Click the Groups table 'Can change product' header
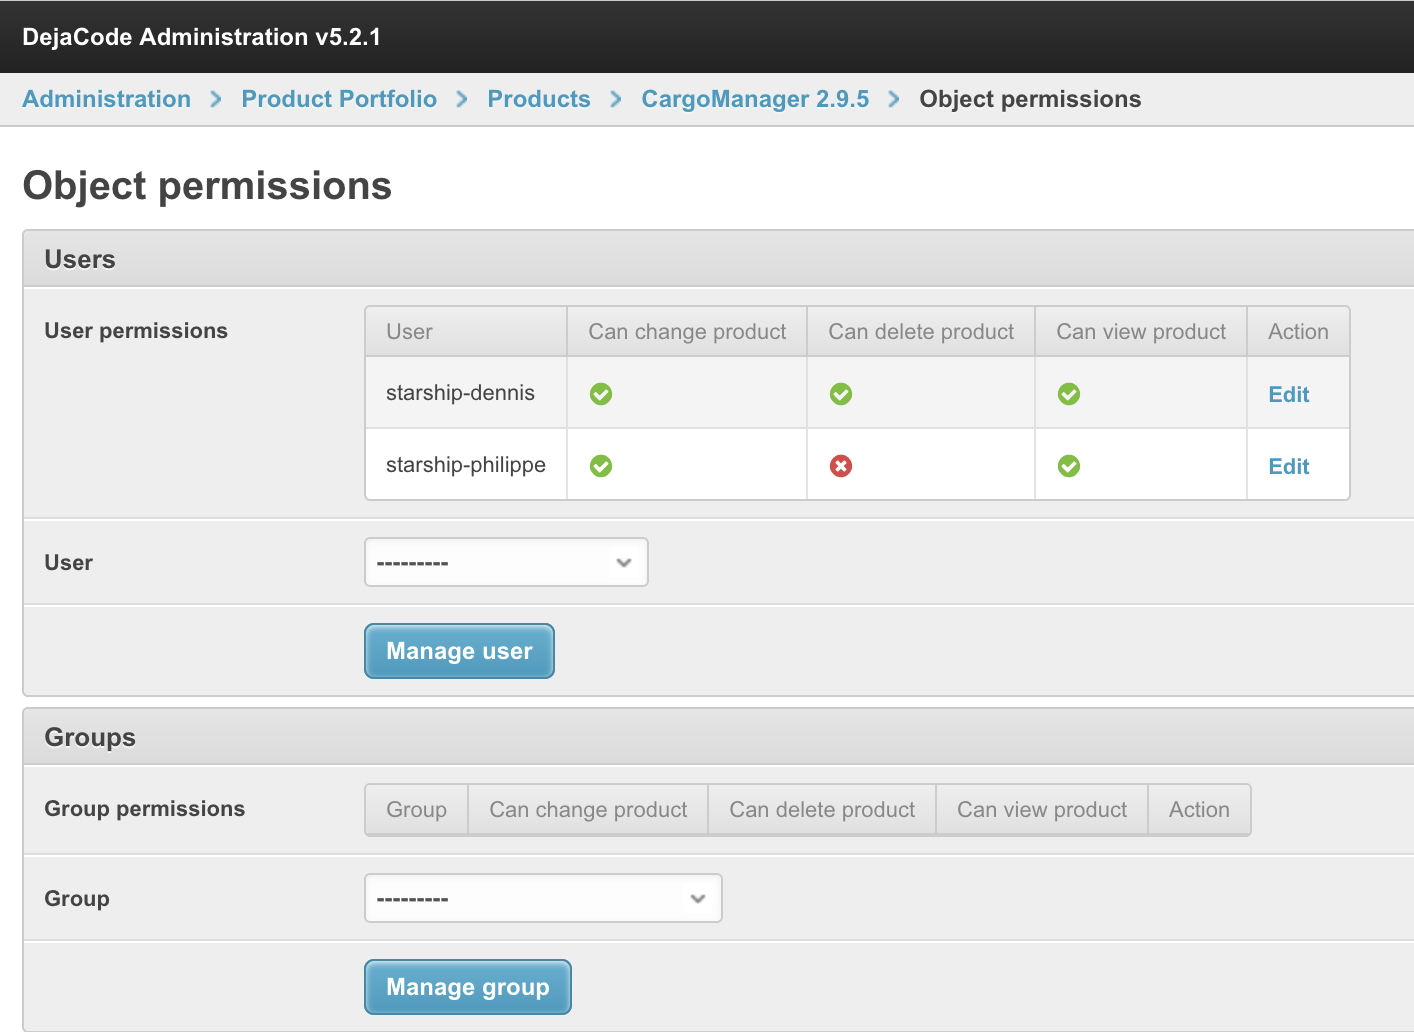 pos(588,810)
